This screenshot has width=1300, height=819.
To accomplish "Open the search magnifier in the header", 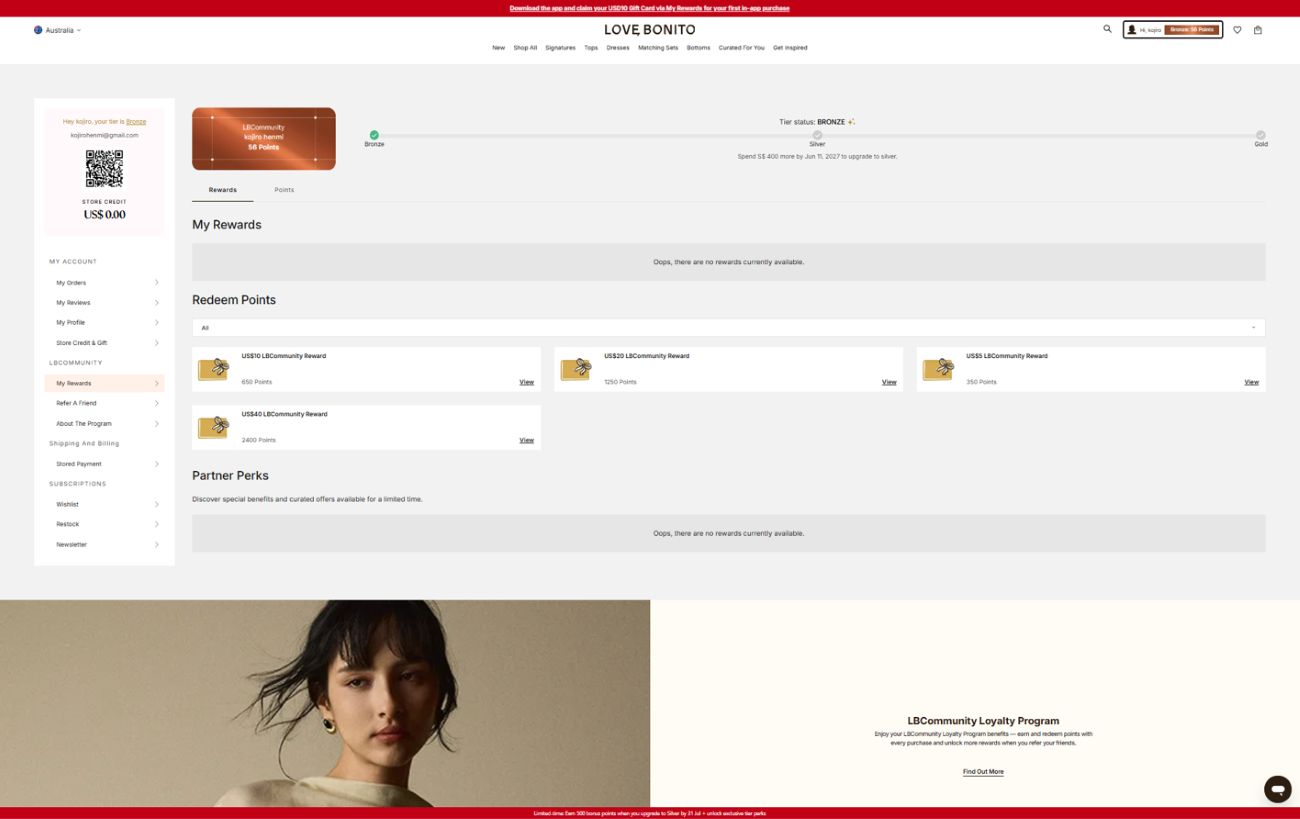I will coord(1107,29).
